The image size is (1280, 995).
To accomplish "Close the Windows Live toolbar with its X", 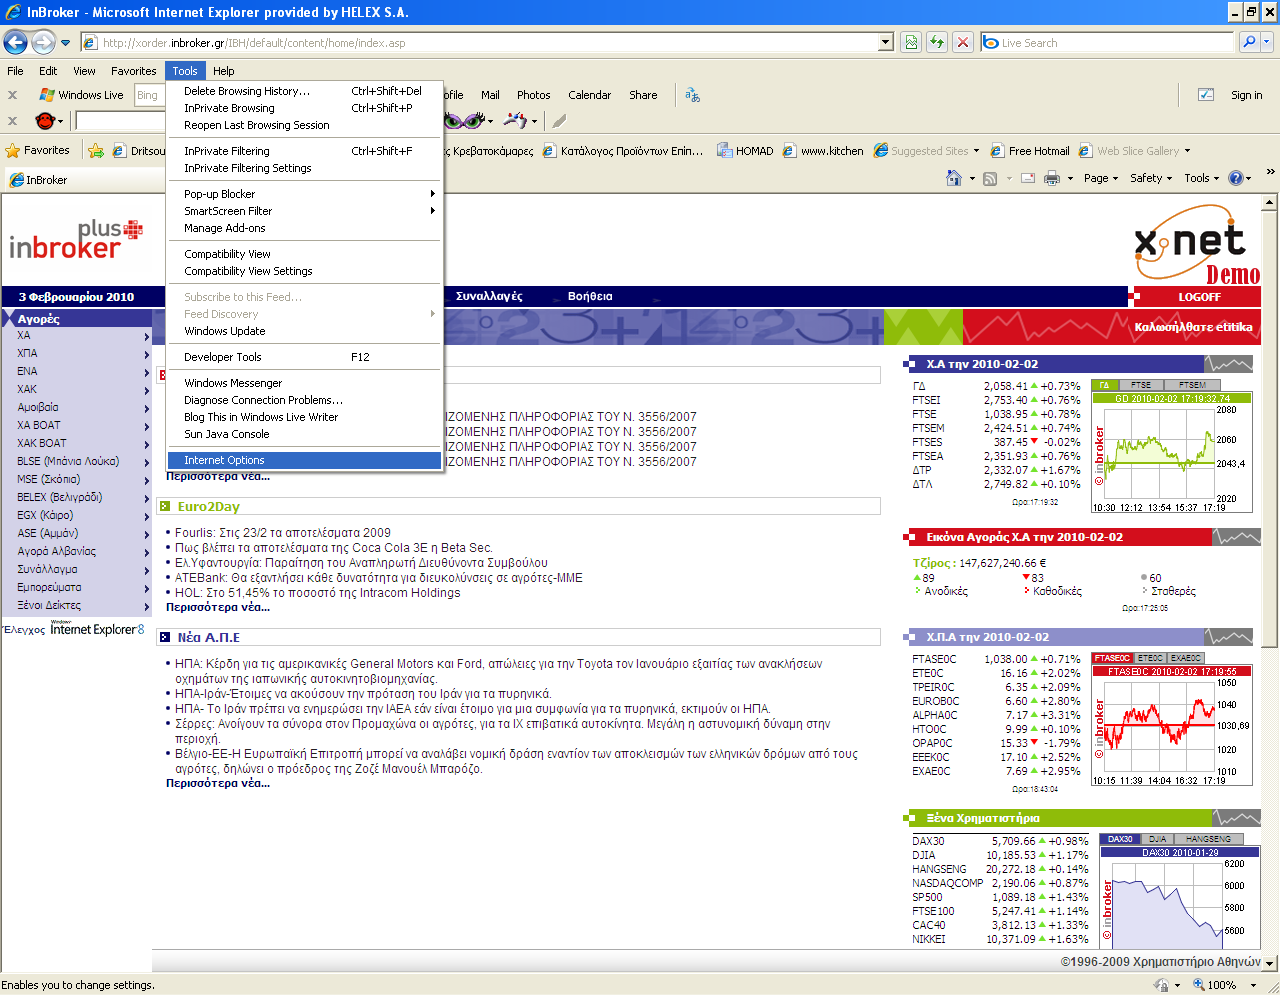I will point(12,95).
